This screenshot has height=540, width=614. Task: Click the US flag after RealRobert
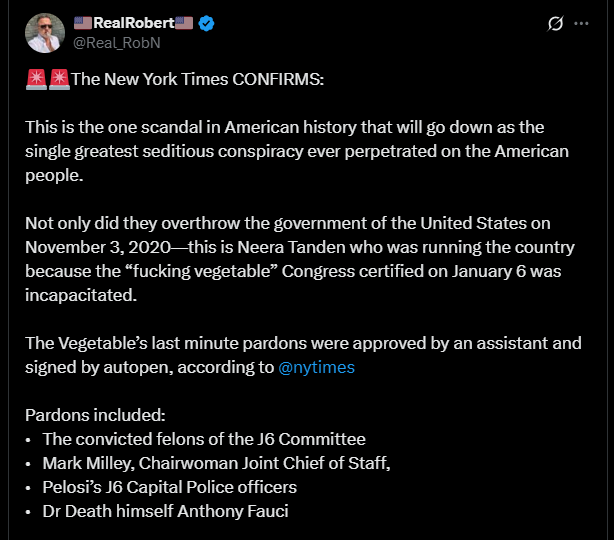(184, 23)
